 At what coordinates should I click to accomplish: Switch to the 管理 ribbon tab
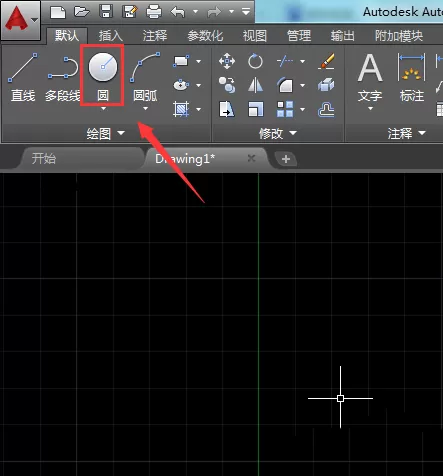(299, 36)
